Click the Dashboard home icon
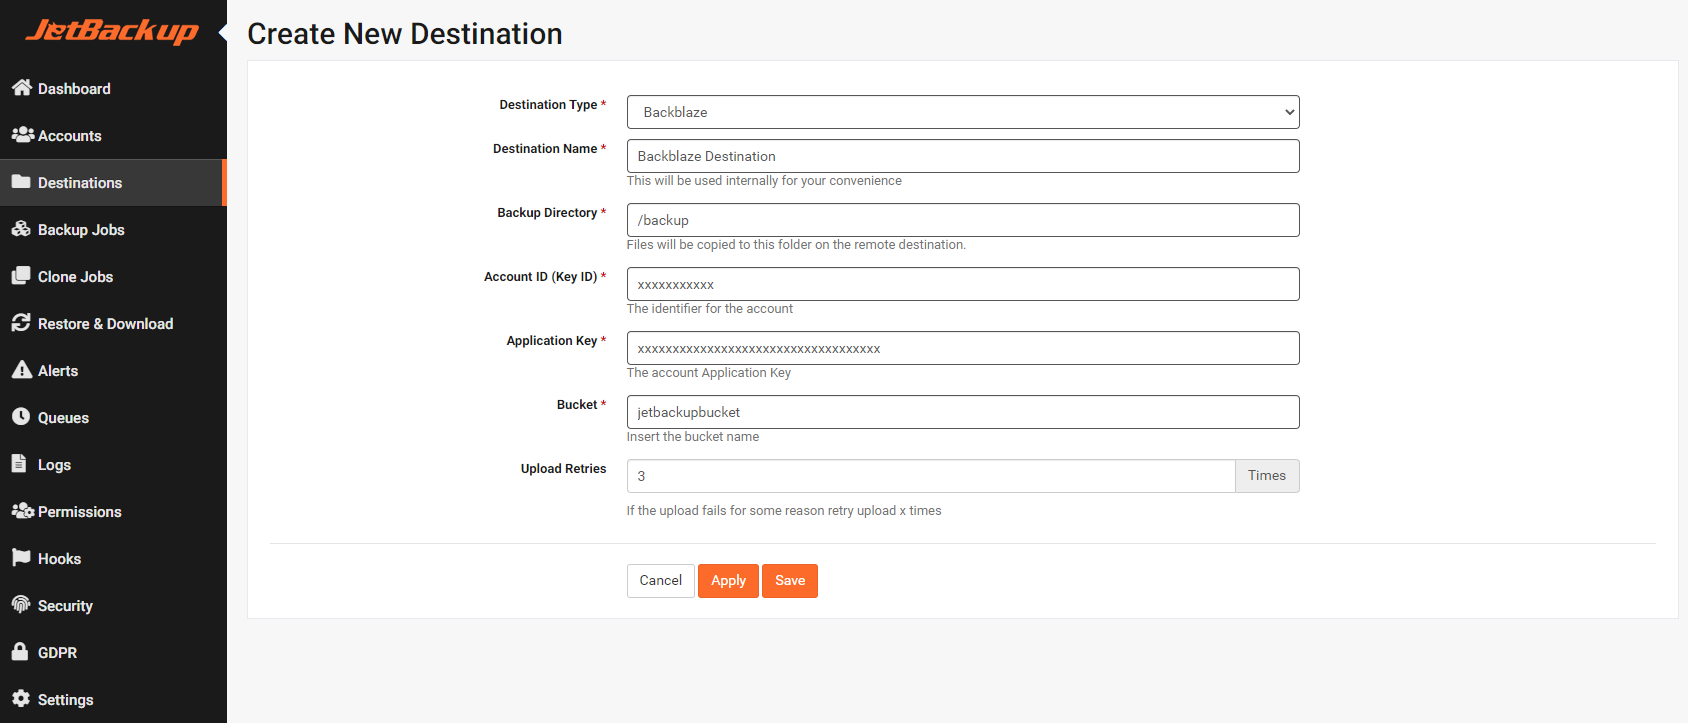Screen dimensions: 1688x723 pyautogui.click(x=22, y=88)
